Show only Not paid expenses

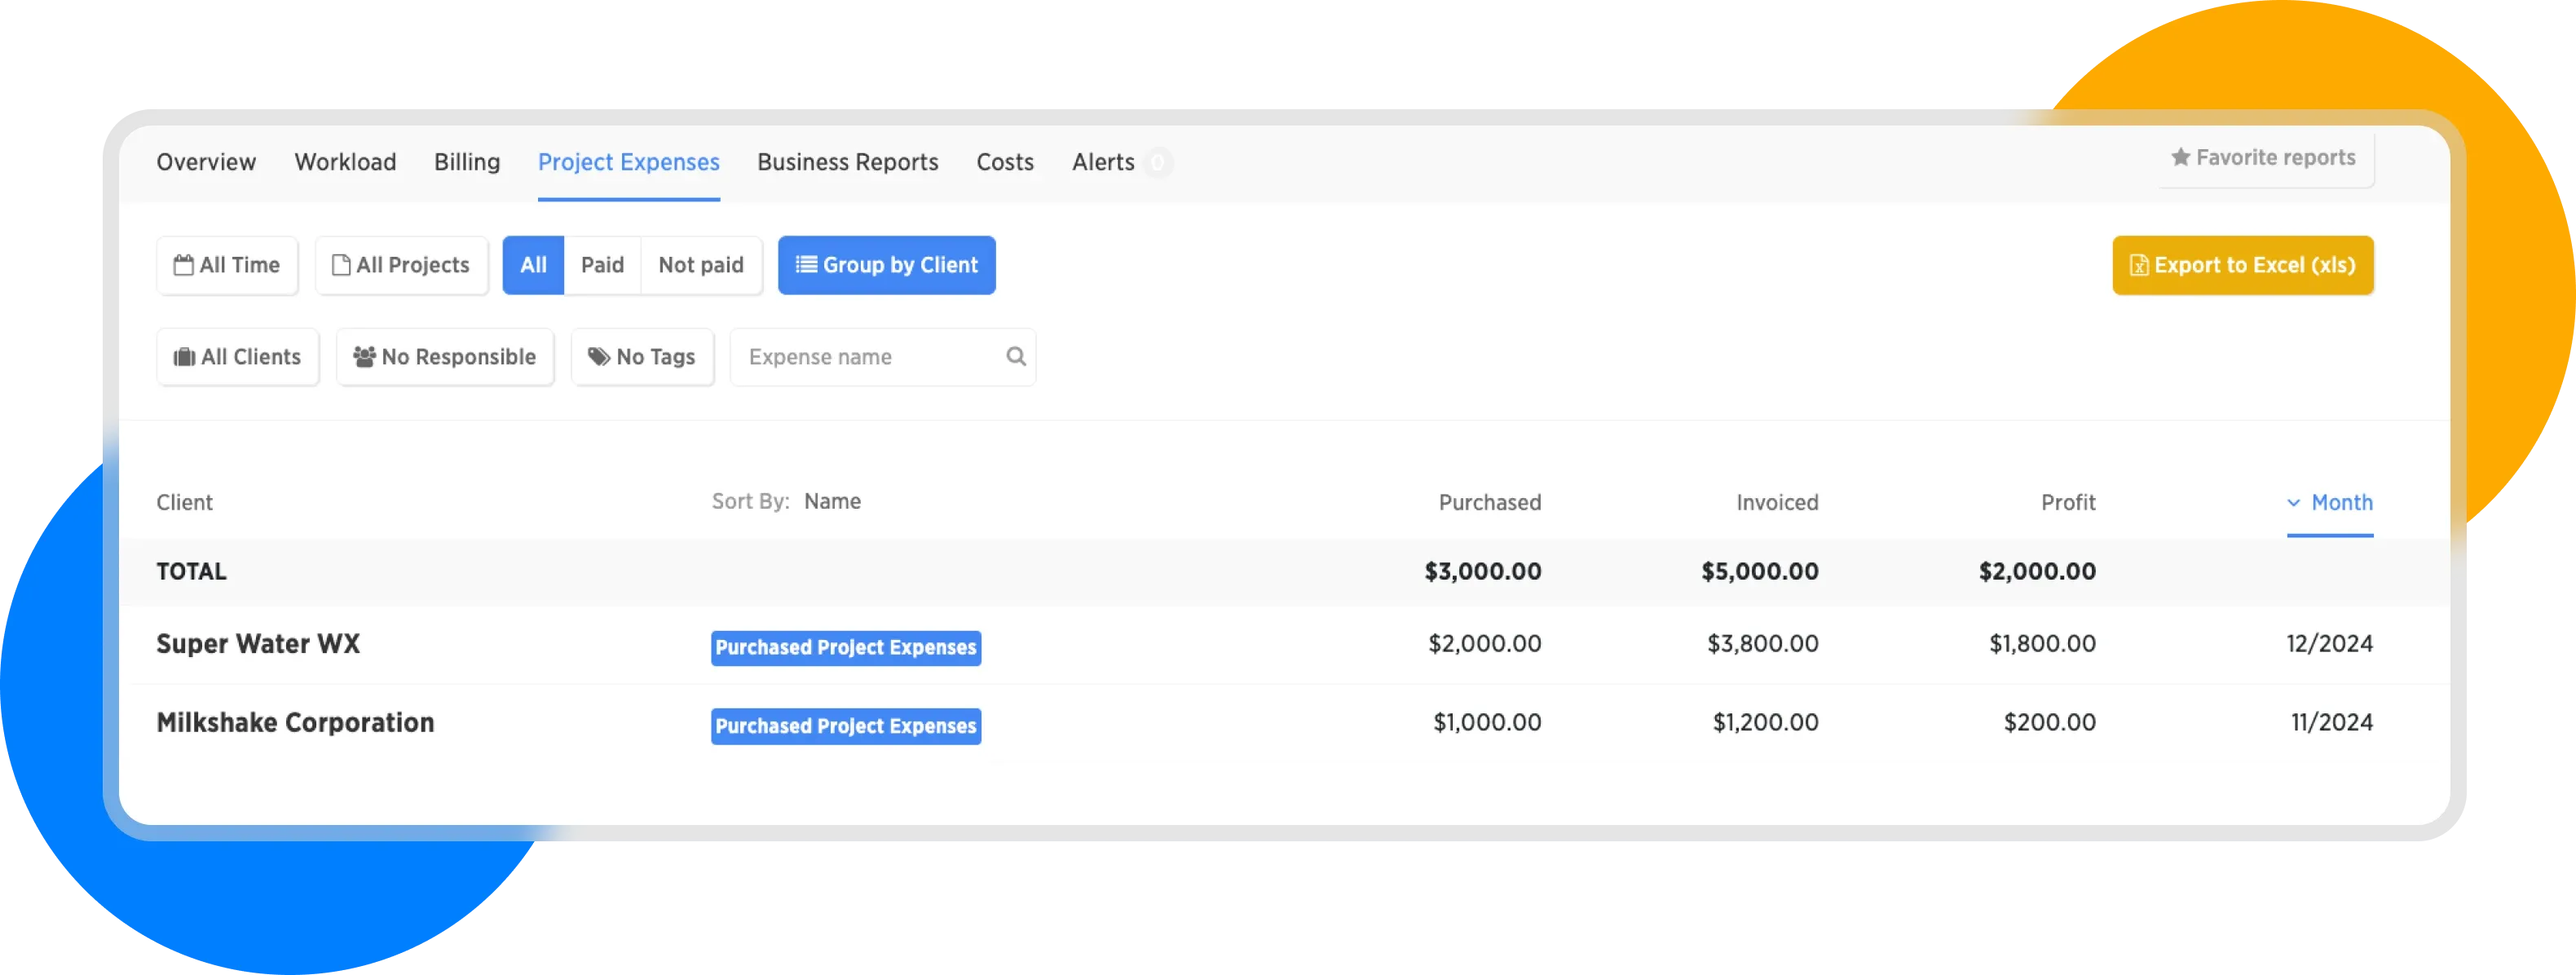pos(701,265)
